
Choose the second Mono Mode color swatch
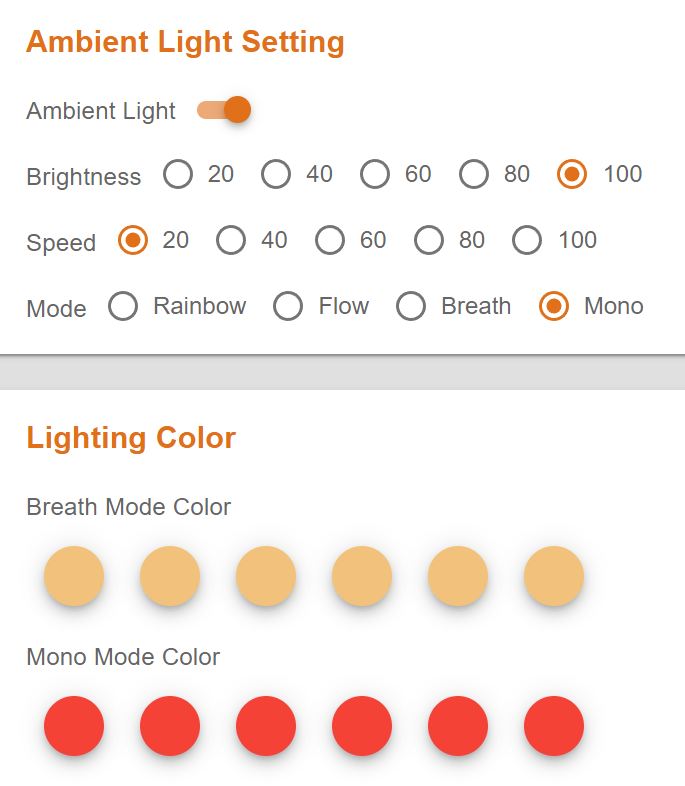pyautogui.click(x=170, y=726)
